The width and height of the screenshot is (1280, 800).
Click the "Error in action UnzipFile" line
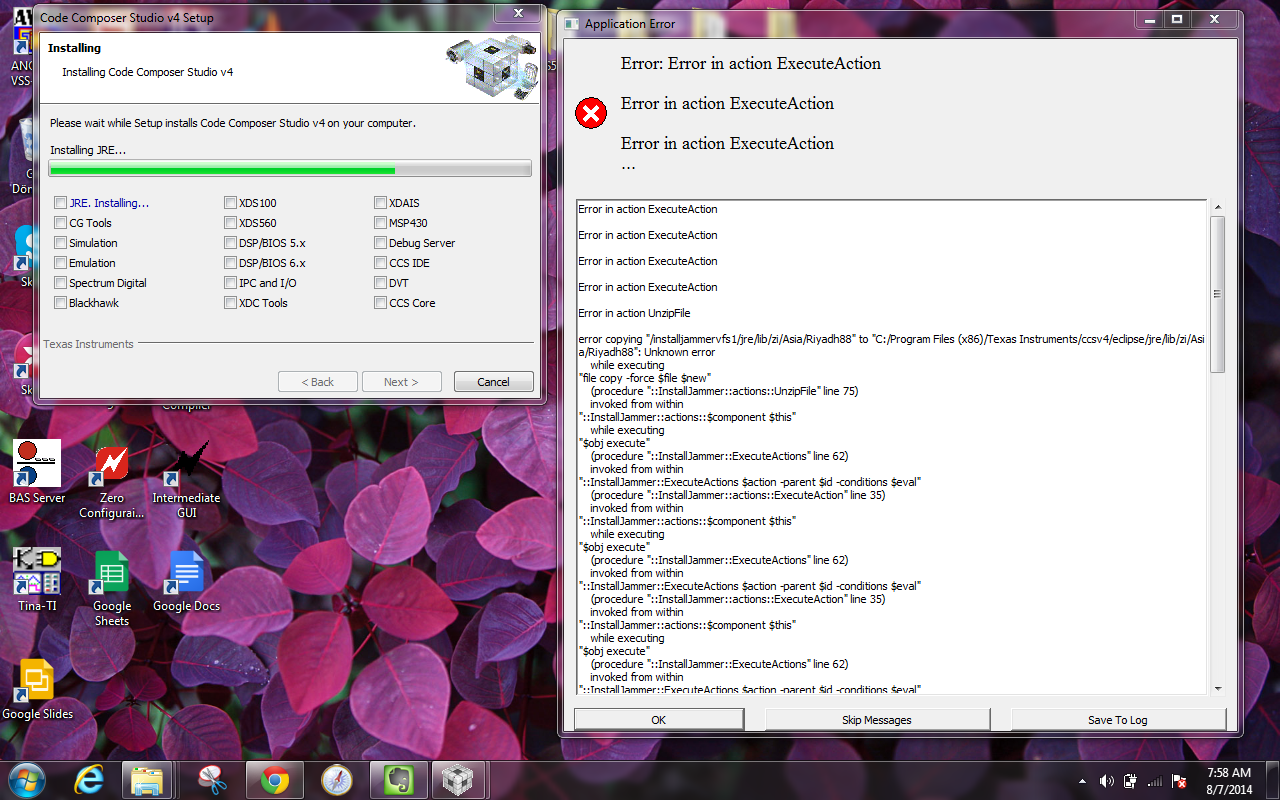634,313
